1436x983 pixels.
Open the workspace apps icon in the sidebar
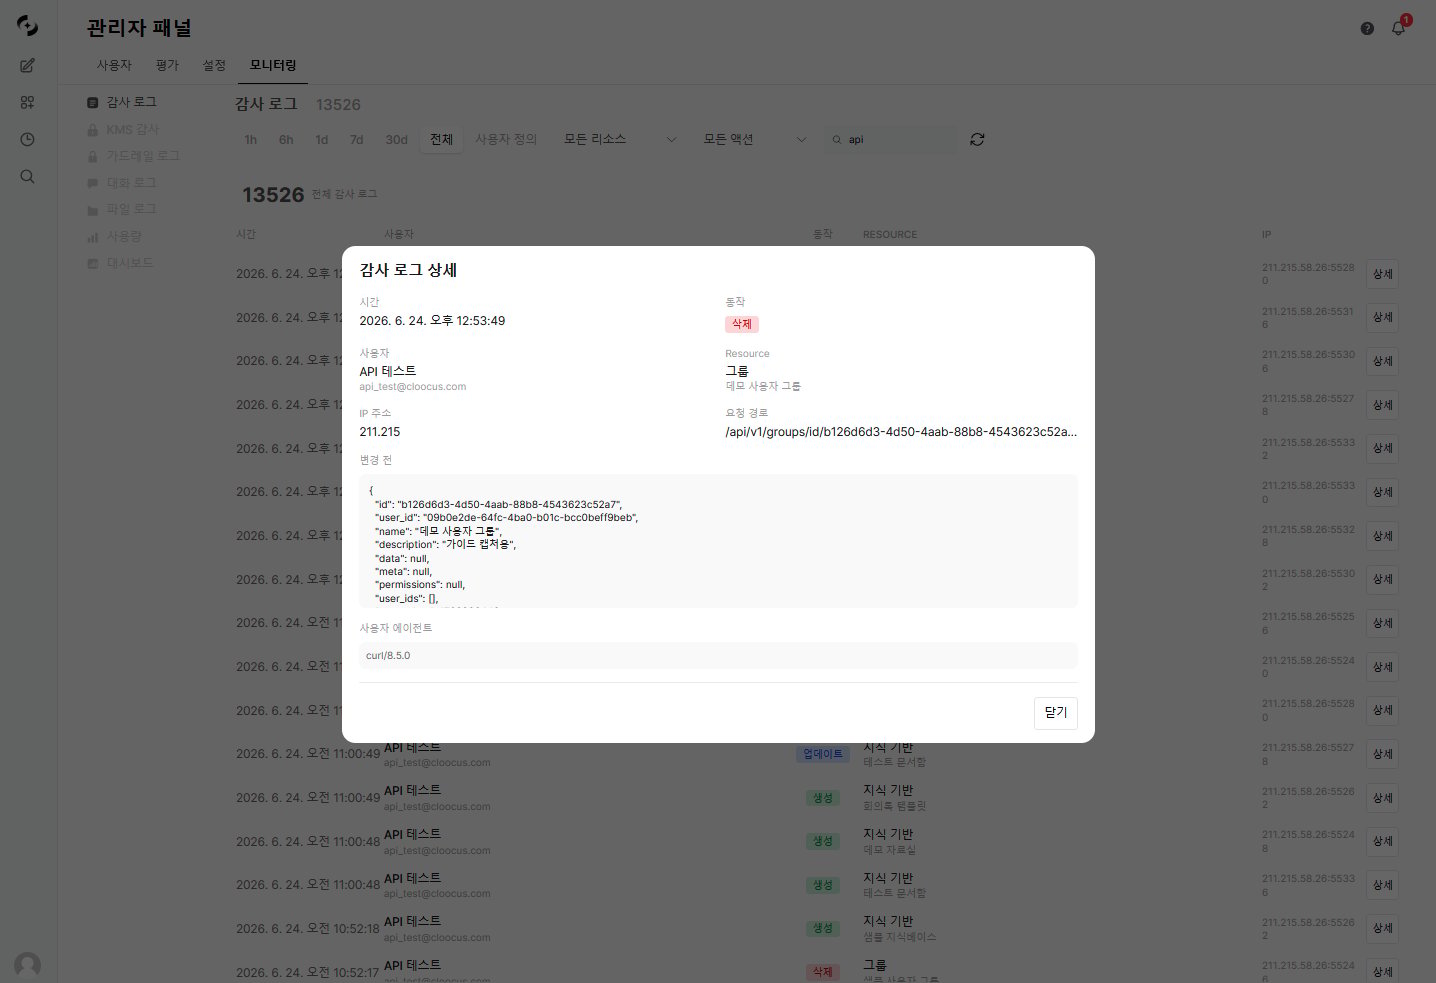click(28, 102)
